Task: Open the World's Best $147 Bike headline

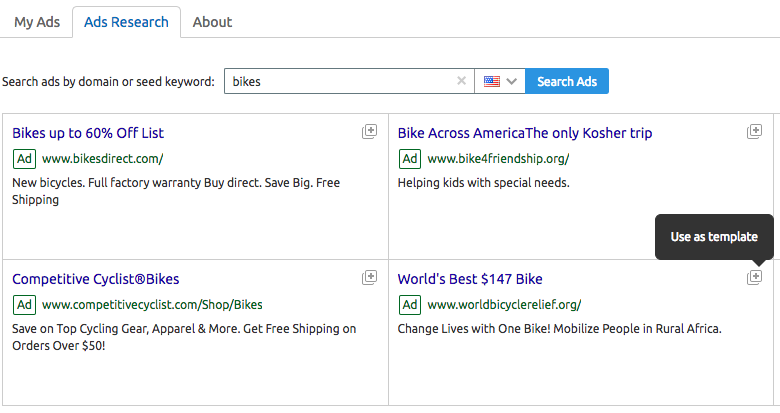Action: click(470, 279)
